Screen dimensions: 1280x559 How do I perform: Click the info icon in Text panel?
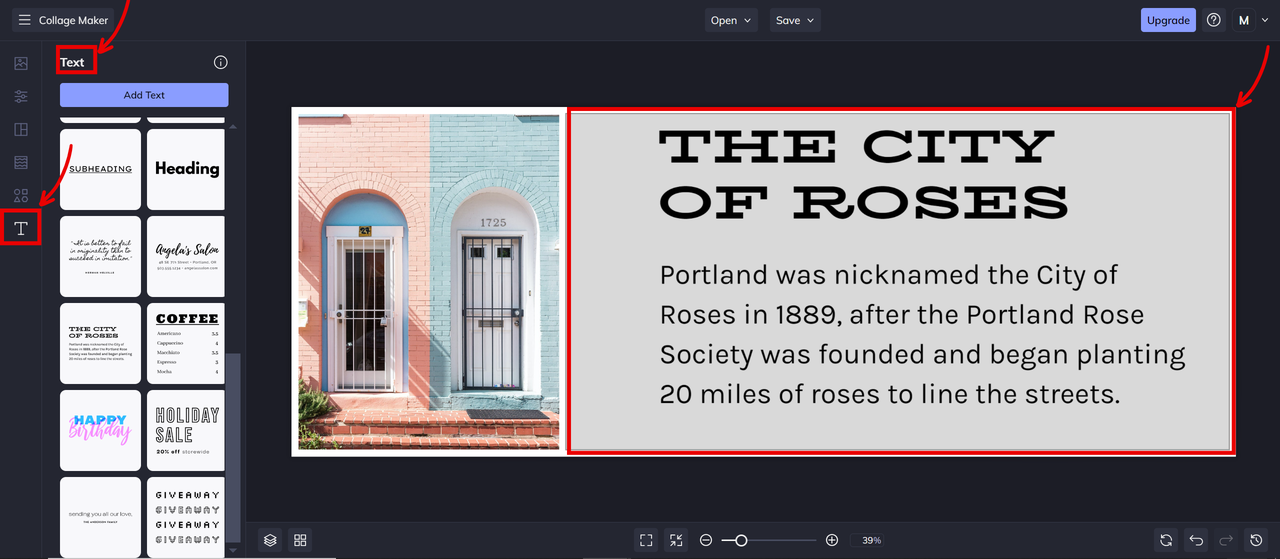click(221, 62)
